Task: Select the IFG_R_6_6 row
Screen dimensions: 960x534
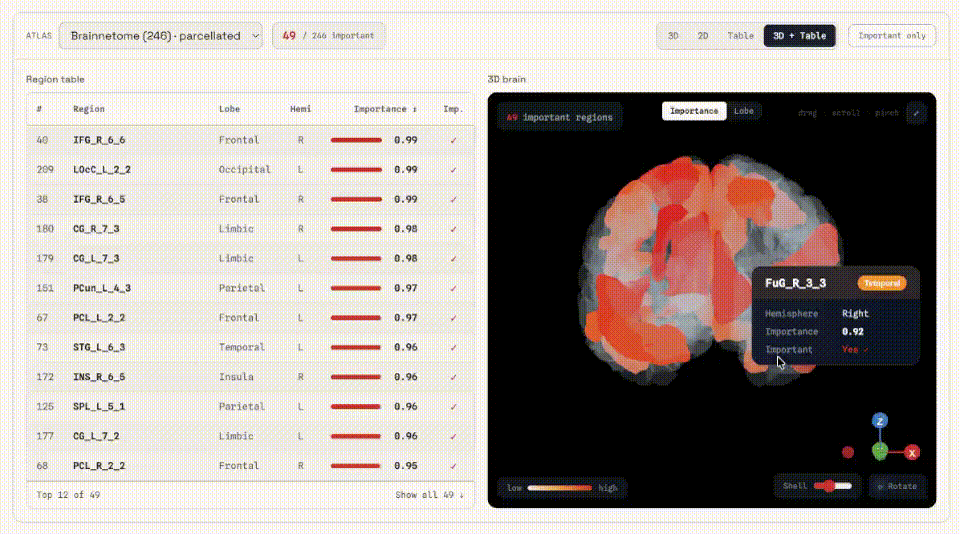Action: click(x=250, y=140)
